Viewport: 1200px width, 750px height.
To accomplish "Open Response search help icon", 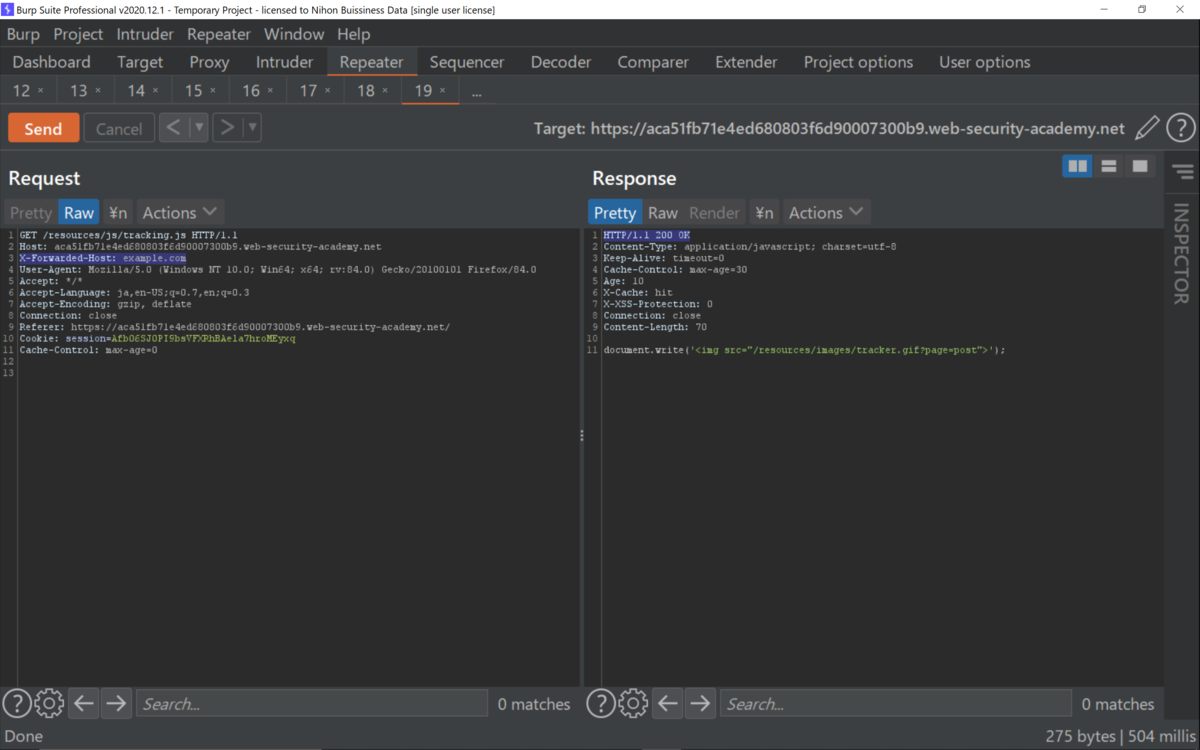I will coord(601,704).
